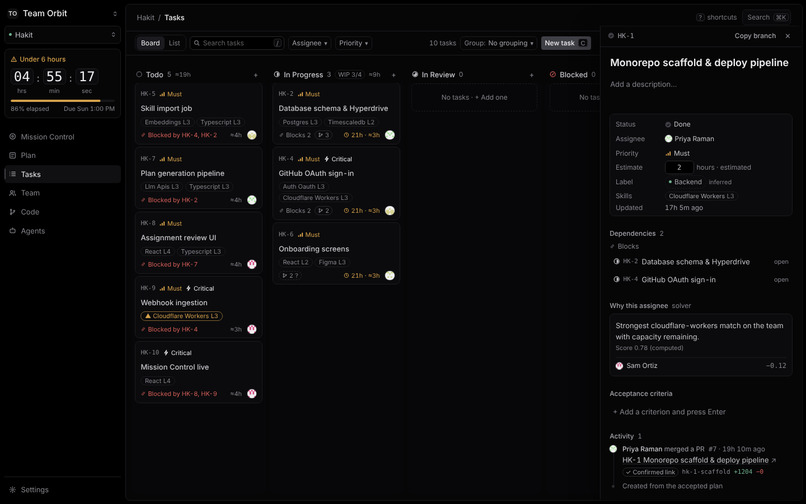This screenshot has width=806, height=504.
Task: Add a task to the In Review column
Action: tap(532, 75)
